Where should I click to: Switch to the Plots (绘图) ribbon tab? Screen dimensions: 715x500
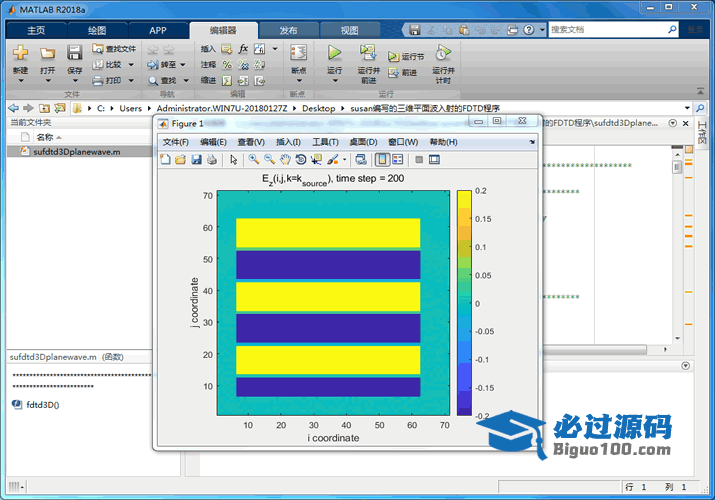[97, 30]
